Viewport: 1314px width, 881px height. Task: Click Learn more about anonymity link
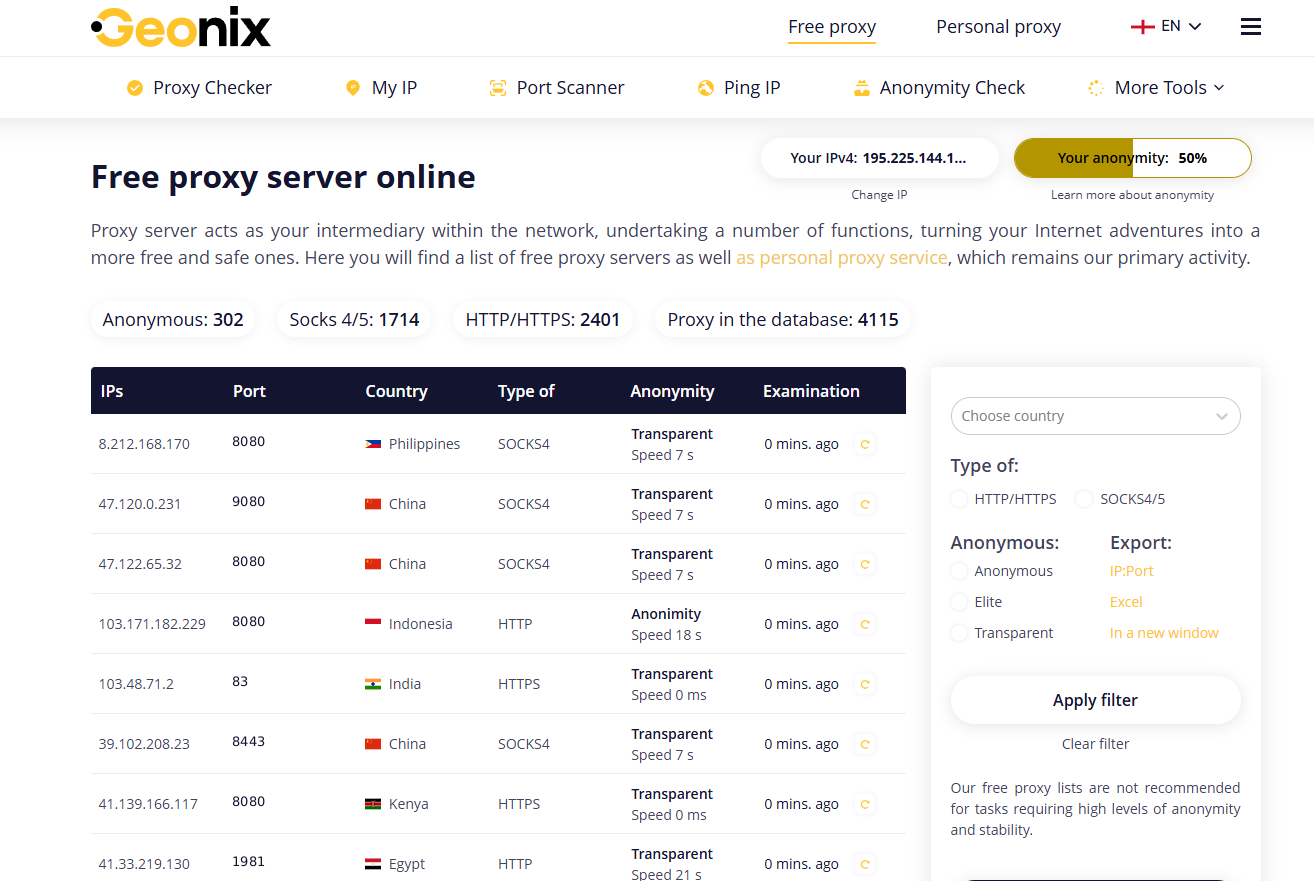pos(1132,195)
